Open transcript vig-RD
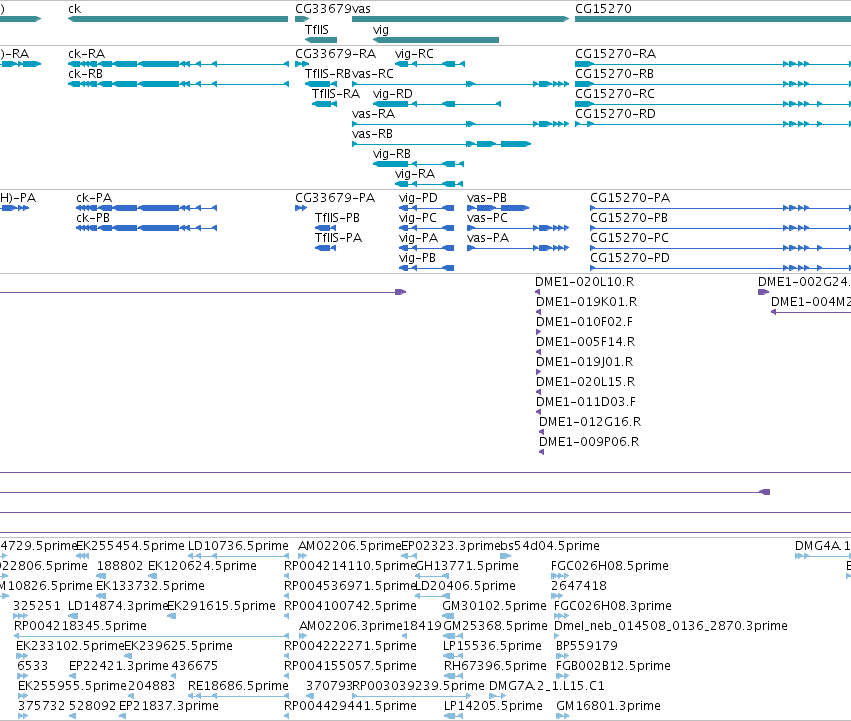Viewport: 851px width, 721px height. [x=392, y=94]
